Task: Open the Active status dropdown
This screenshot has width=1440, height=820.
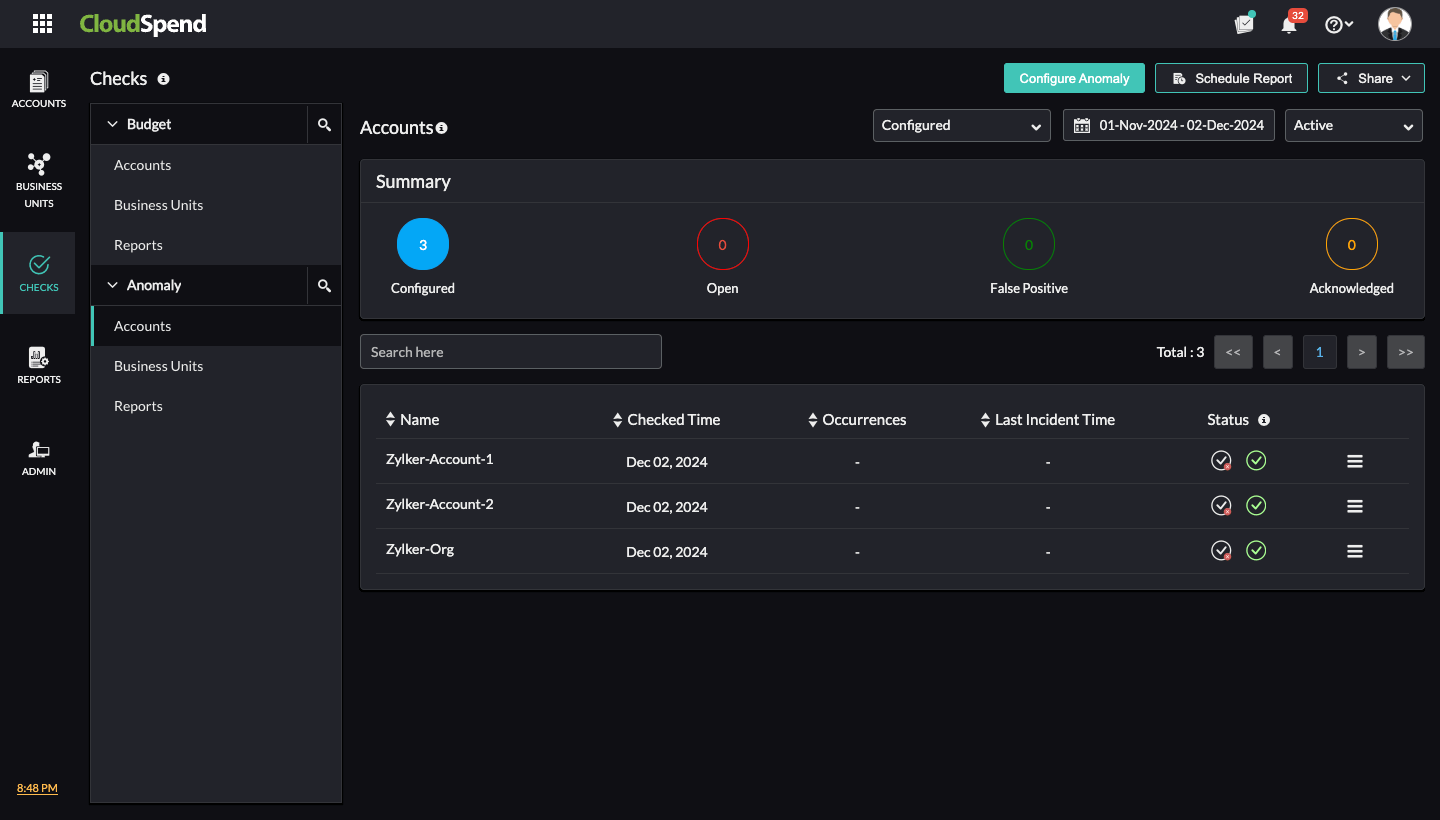Action: pyautogui.click(x=1353, y=126)
